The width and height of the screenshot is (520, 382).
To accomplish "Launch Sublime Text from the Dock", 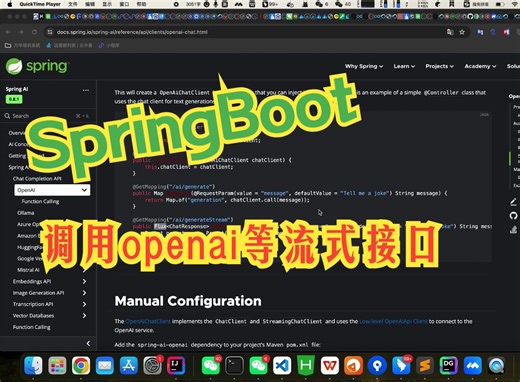I will (425, 366).
